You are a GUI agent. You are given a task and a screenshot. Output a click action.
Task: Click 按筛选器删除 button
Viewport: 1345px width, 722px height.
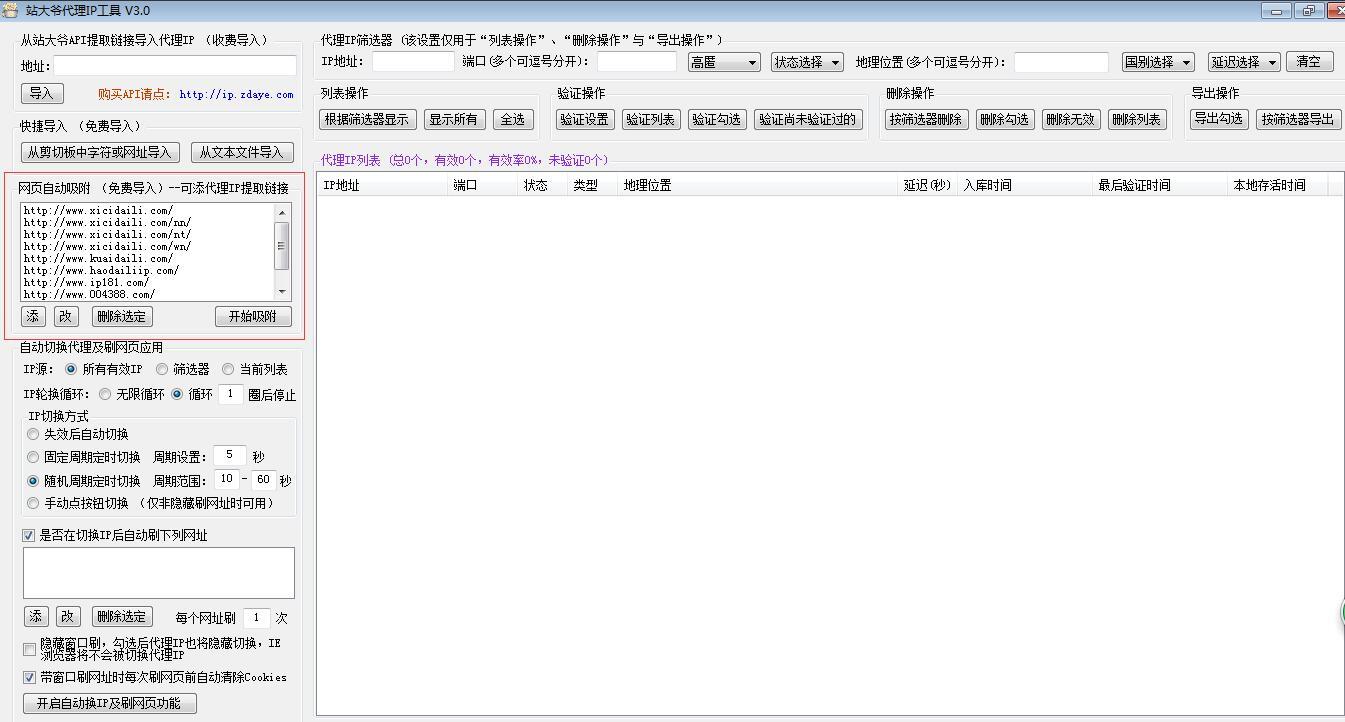pyautogui.click(x=926, y=119)
